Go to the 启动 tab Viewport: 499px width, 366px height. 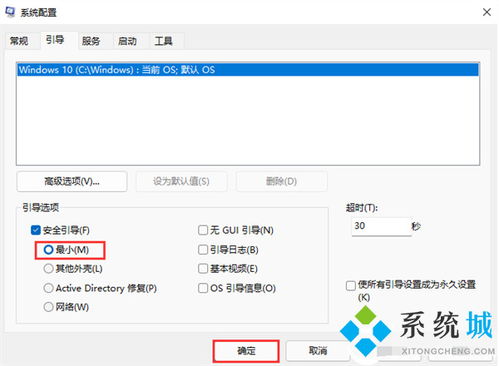tap(127, 41)
